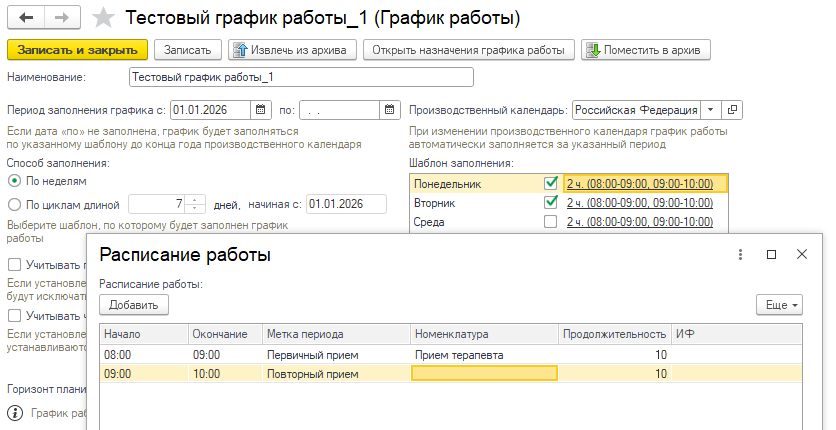Click the Наименование text field
This screenshot has height=430, width=836.
point(300,77)
